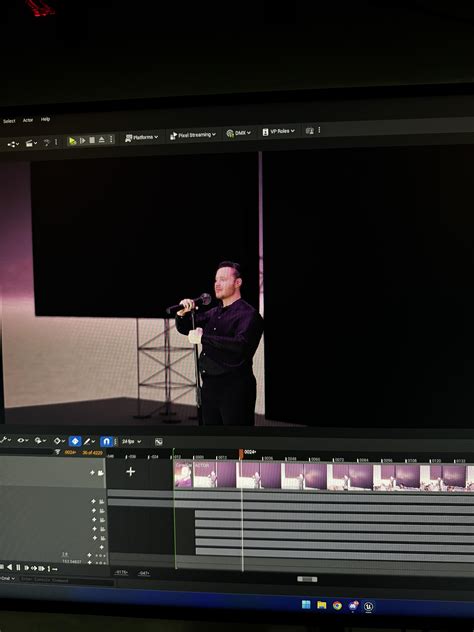Click the orange timeline playhead marker

241,454
